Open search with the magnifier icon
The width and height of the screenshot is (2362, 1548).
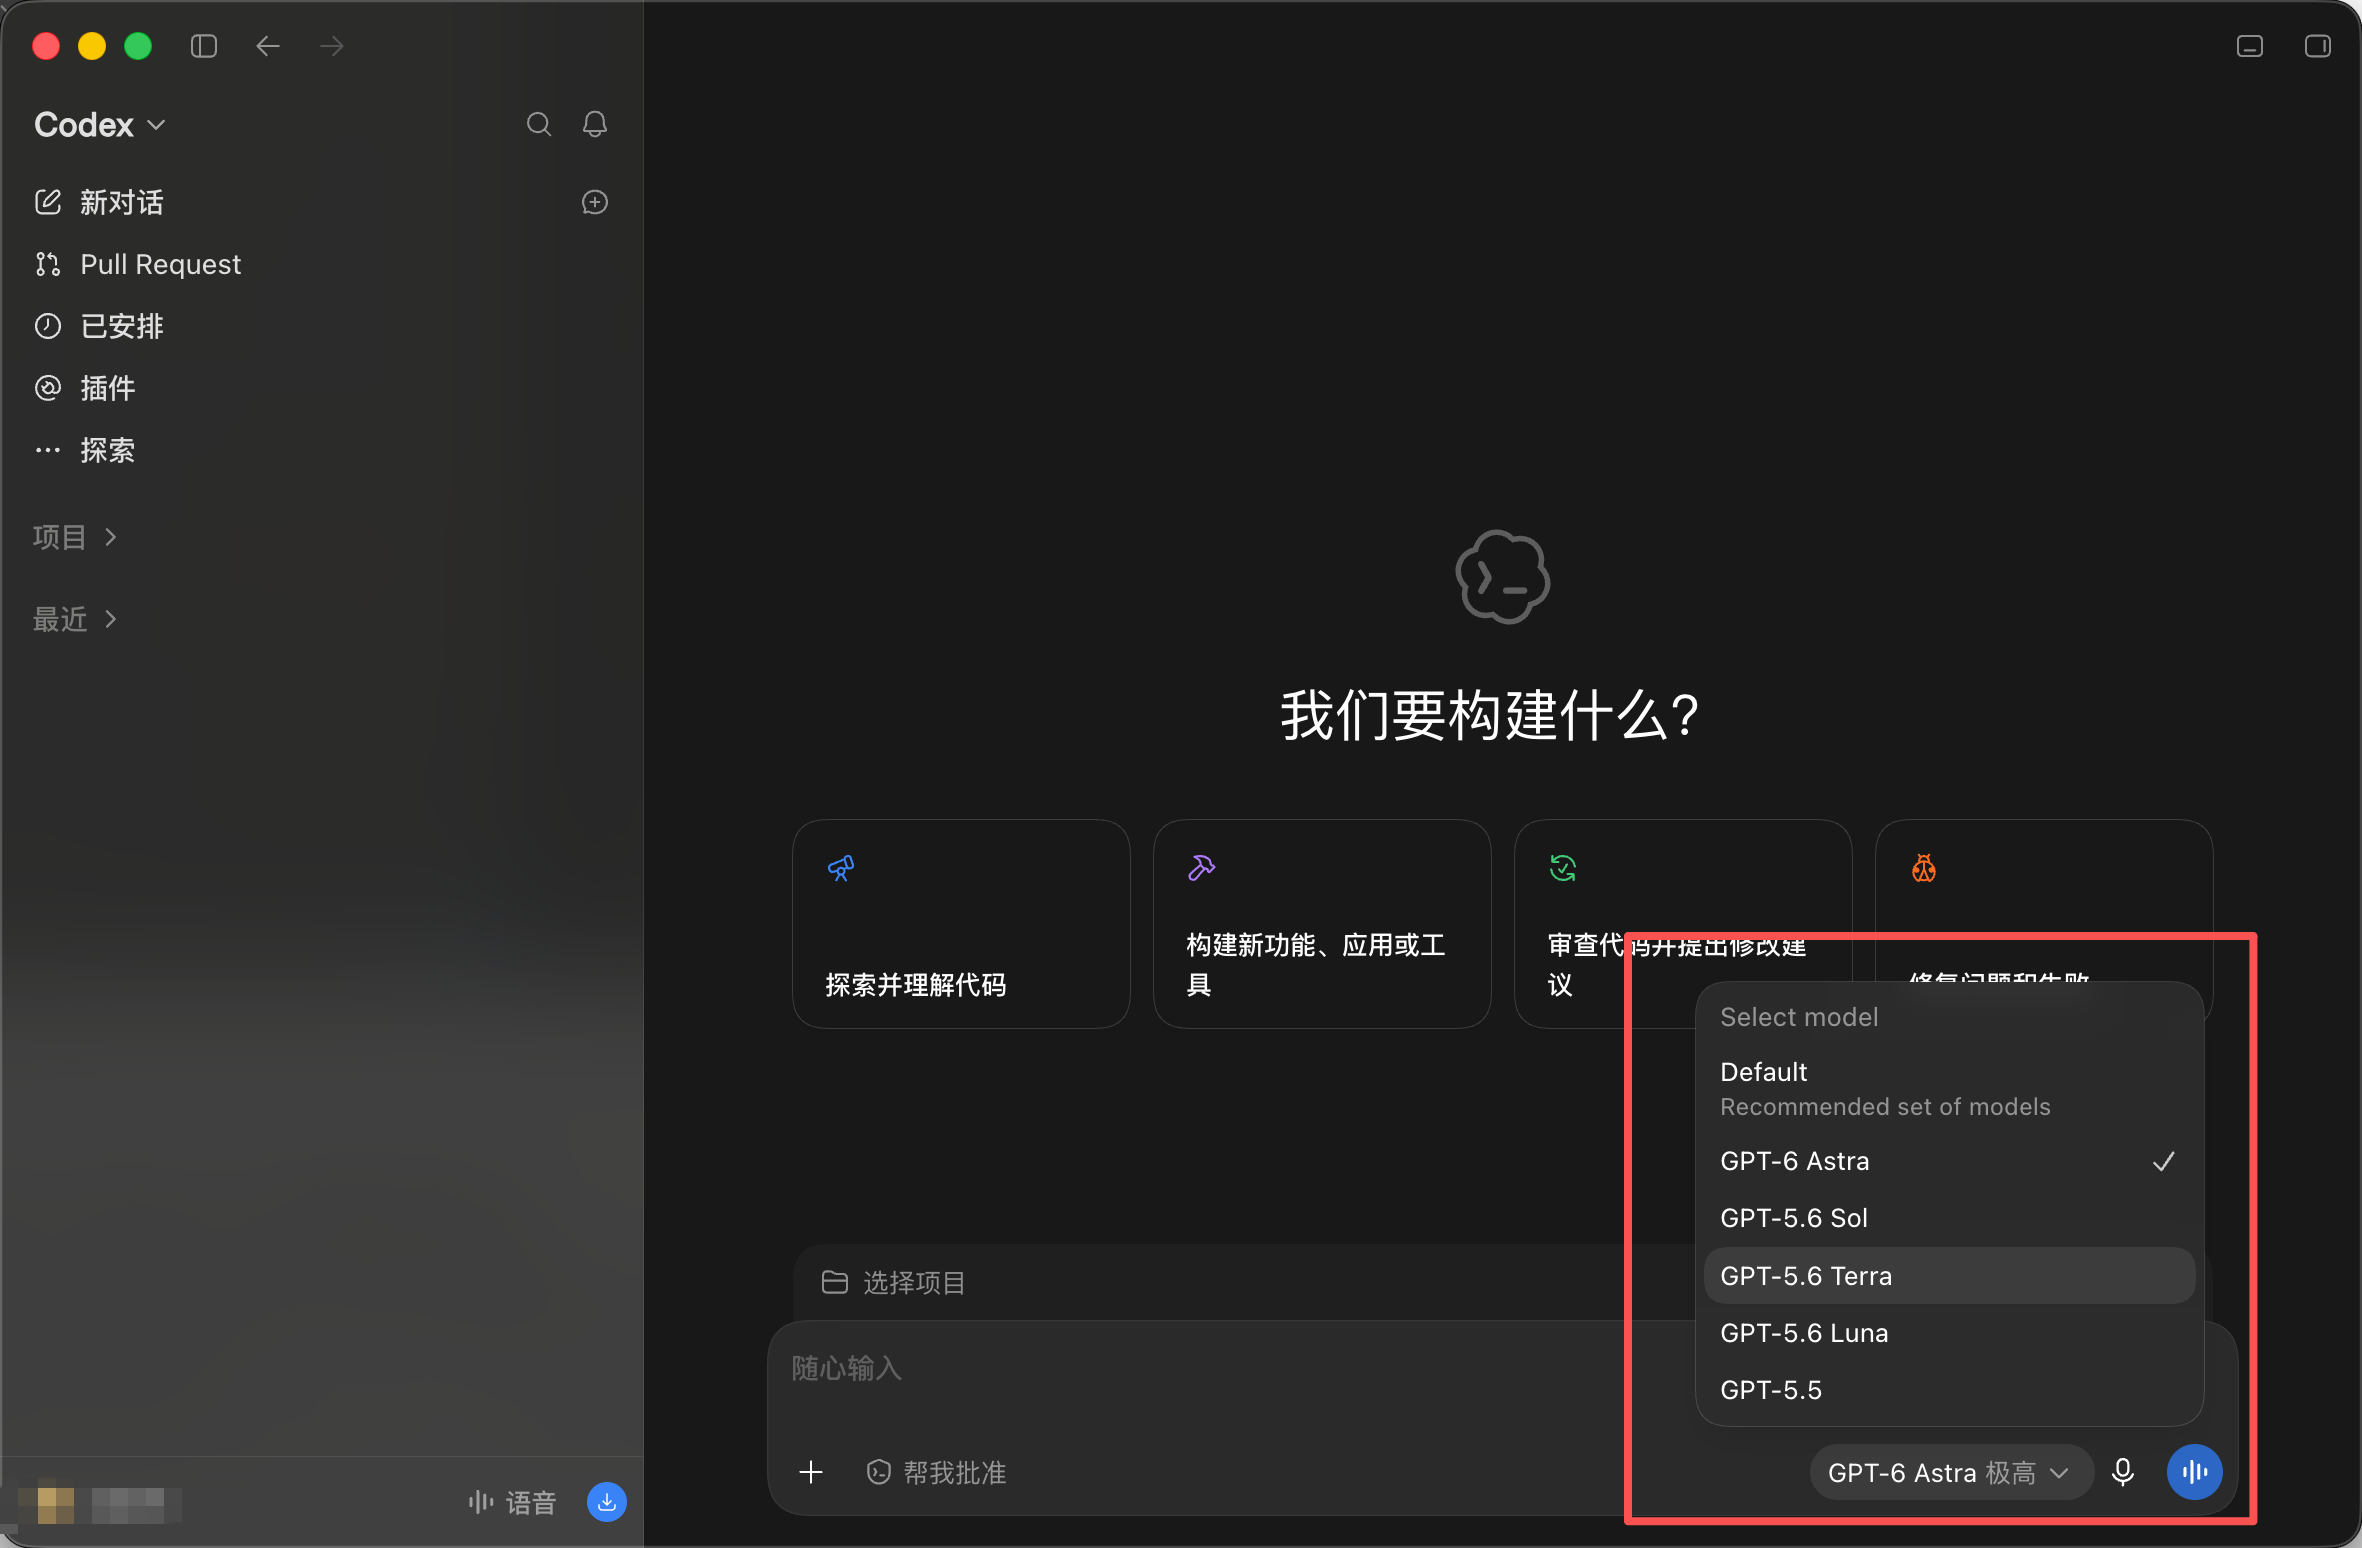point(539,124)
